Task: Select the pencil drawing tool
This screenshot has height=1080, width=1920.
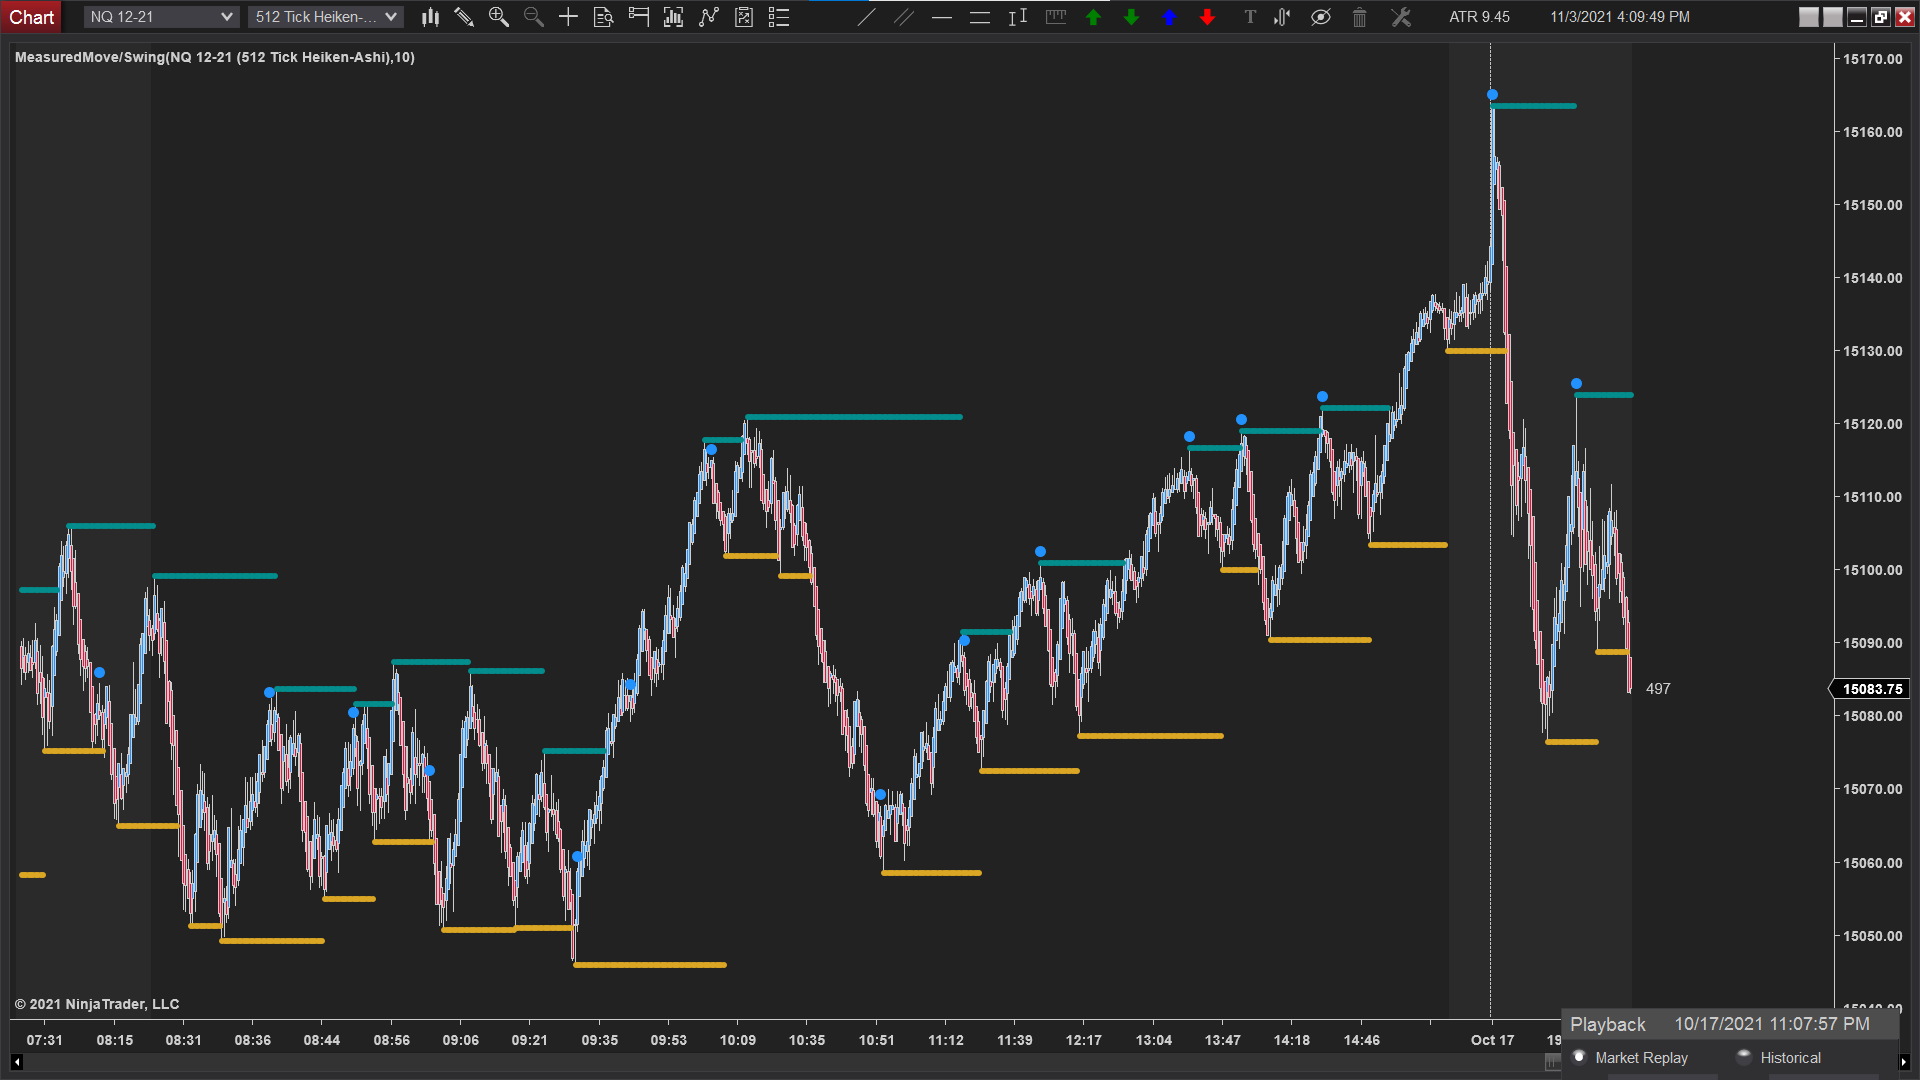Action: click(x=463, y=17)
